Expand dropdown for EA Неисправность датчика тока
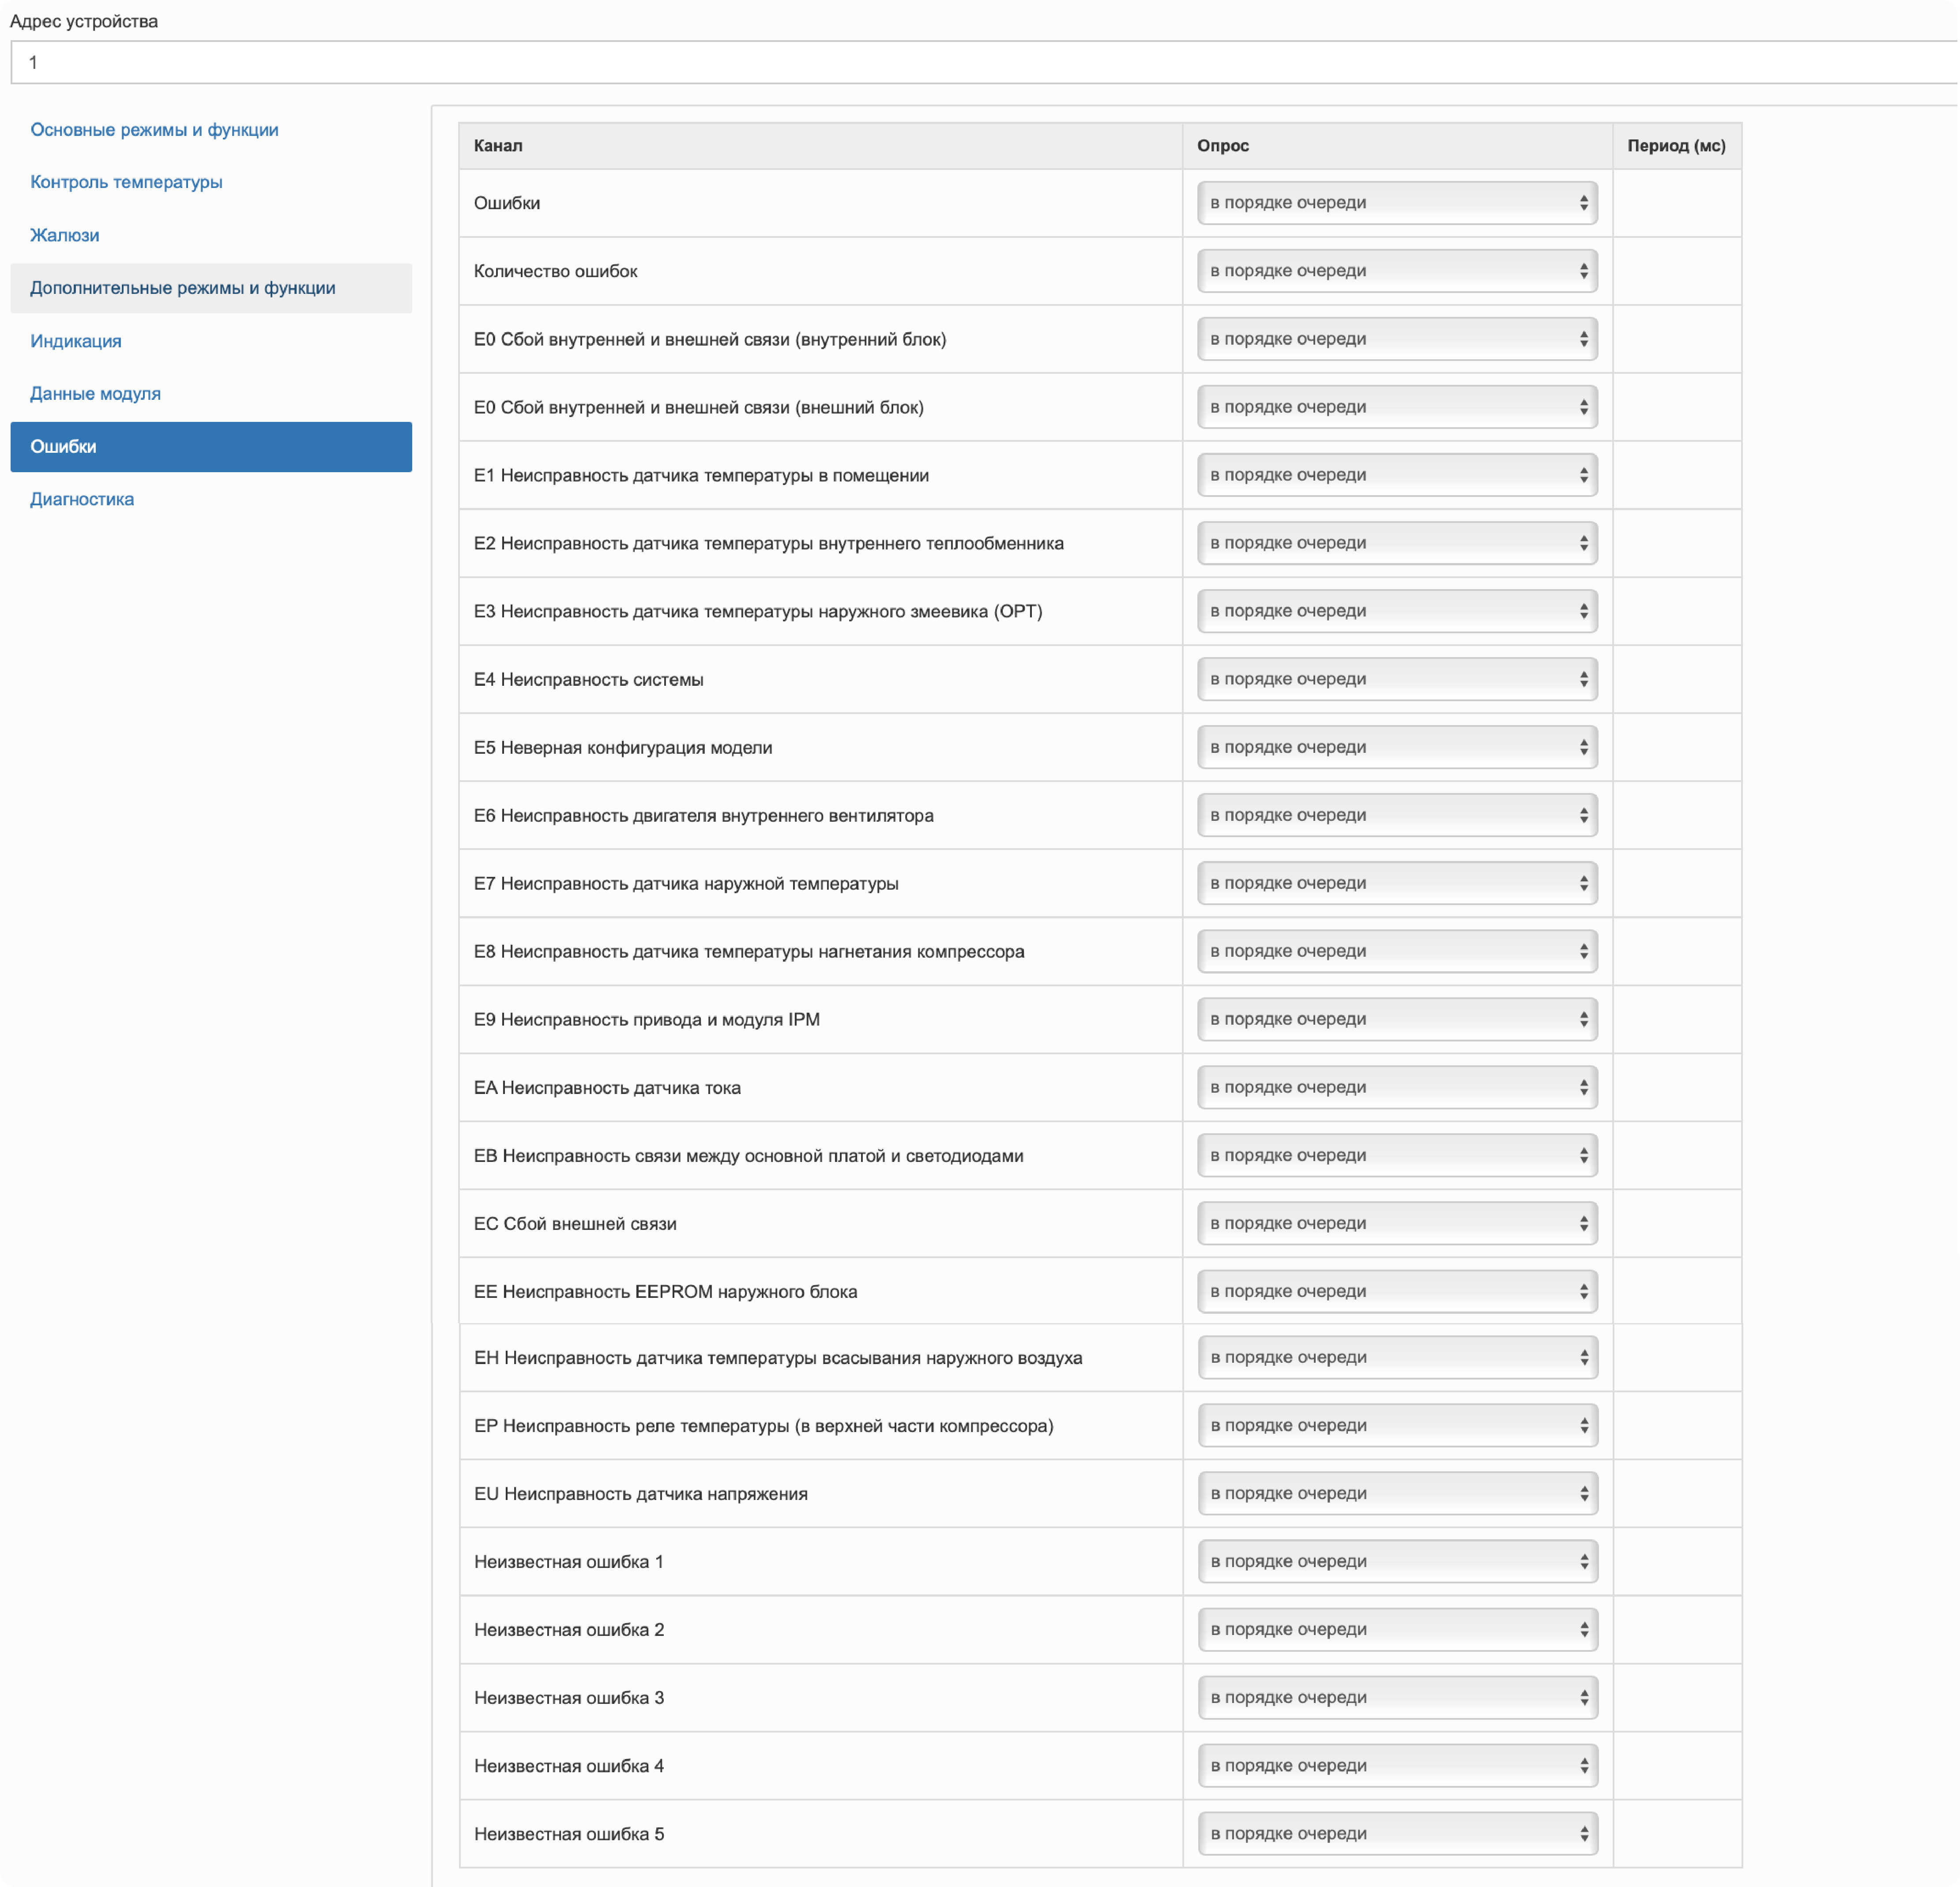Image resolution: width=1960 pixels, height=1887 pixels. [1396, 1087]
